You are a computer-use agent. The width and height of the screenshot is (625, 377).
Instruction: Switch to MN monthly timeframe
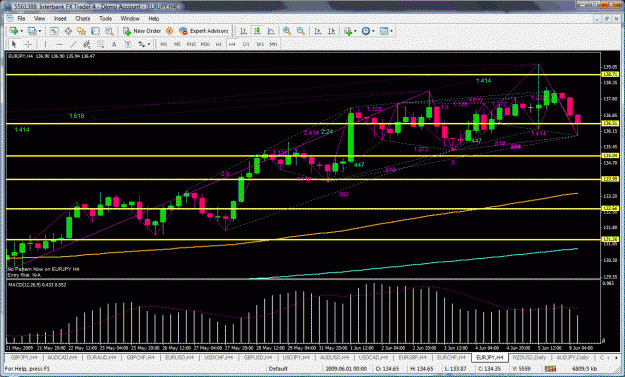click(273, 44)
